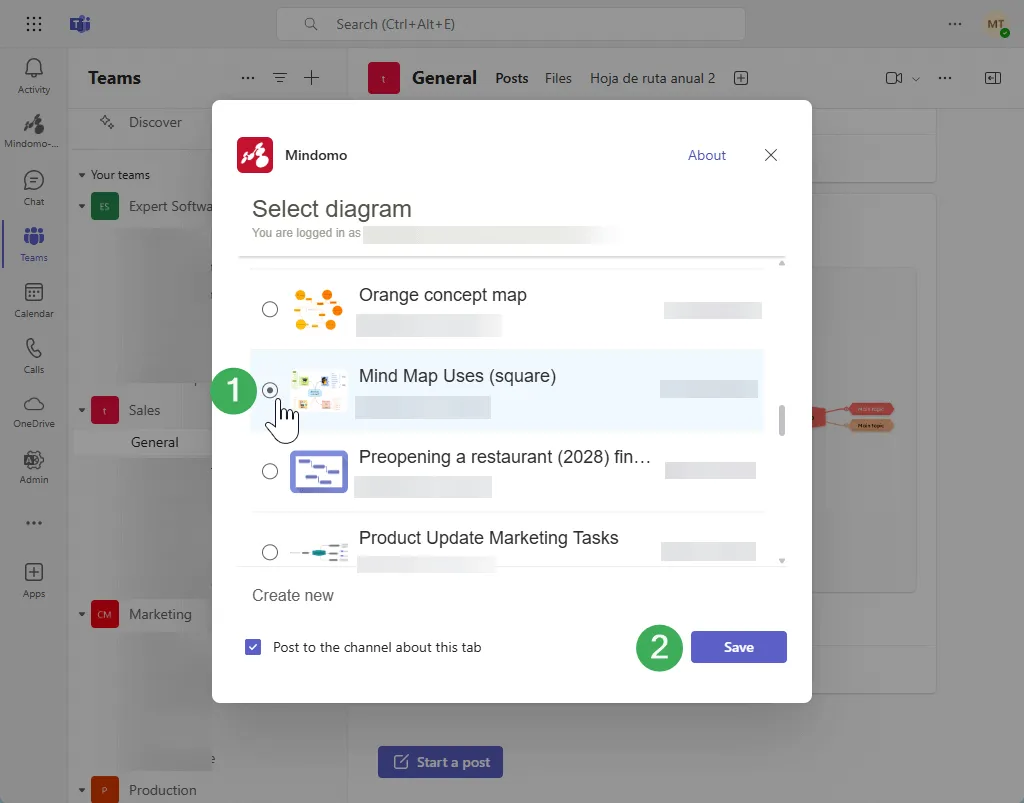Image resolution: width=1024 pixels, height=803 pixels.
Task: Click the Production team avatar icon
Action: [104, 789]
